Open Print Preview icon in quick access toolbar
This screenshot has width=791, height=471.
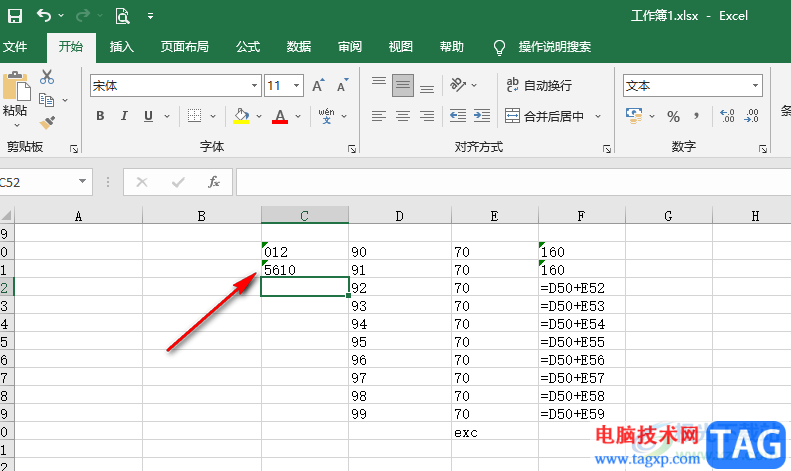tap(122, 16)
